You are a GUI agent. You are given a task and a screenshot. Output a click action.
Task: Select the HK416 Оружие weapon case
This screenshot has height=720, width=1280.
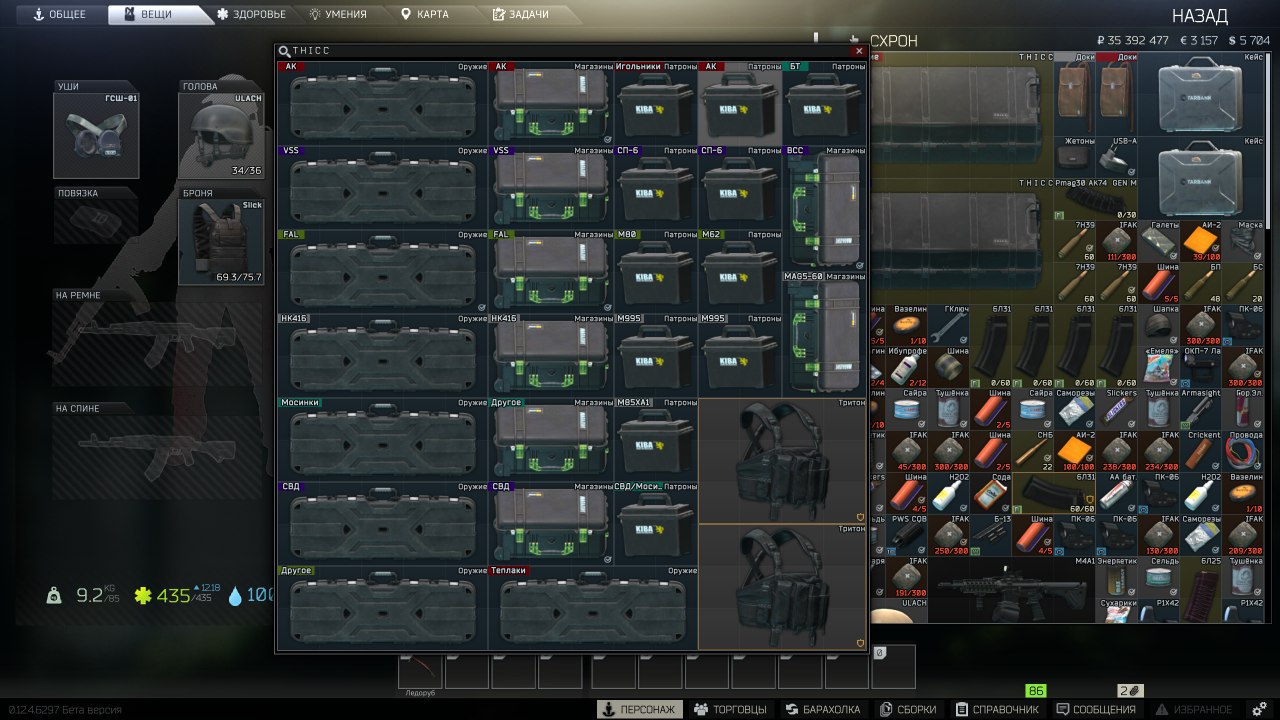(382, 356)
